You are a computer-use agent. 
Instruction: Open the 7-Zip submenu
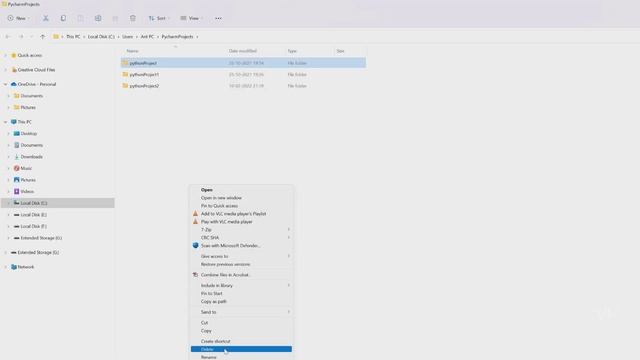[x=241, y=230]
